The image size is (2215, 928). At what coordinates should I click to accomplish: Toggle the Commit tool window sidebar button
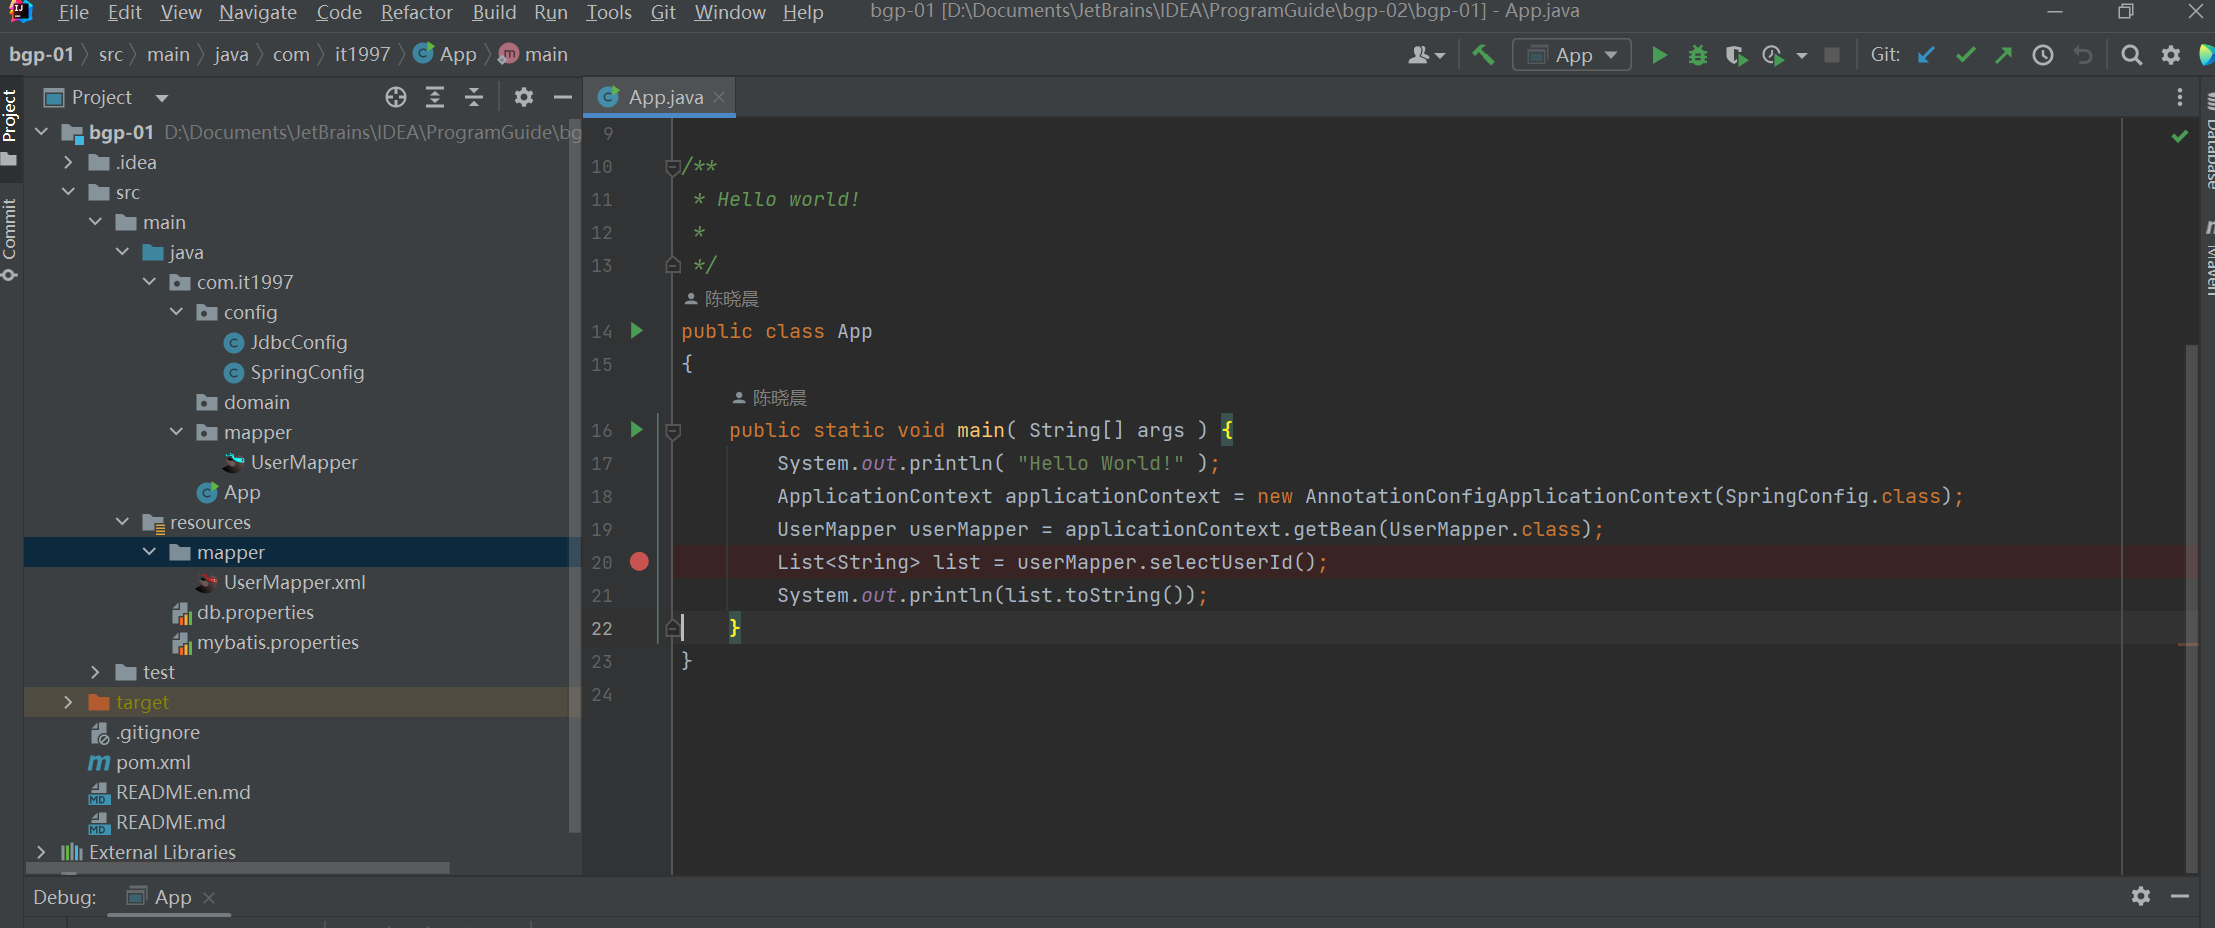(10, 240)
